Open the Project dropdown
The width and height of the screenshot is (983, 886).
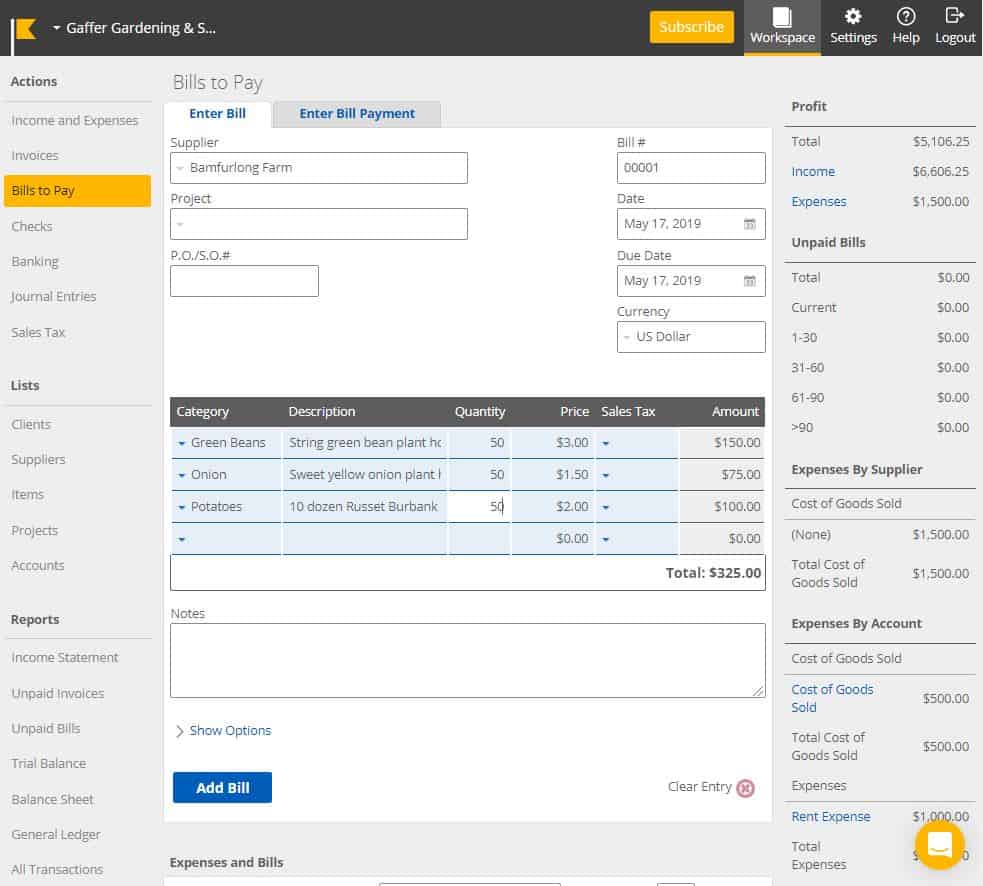click(x=318, y=224)
